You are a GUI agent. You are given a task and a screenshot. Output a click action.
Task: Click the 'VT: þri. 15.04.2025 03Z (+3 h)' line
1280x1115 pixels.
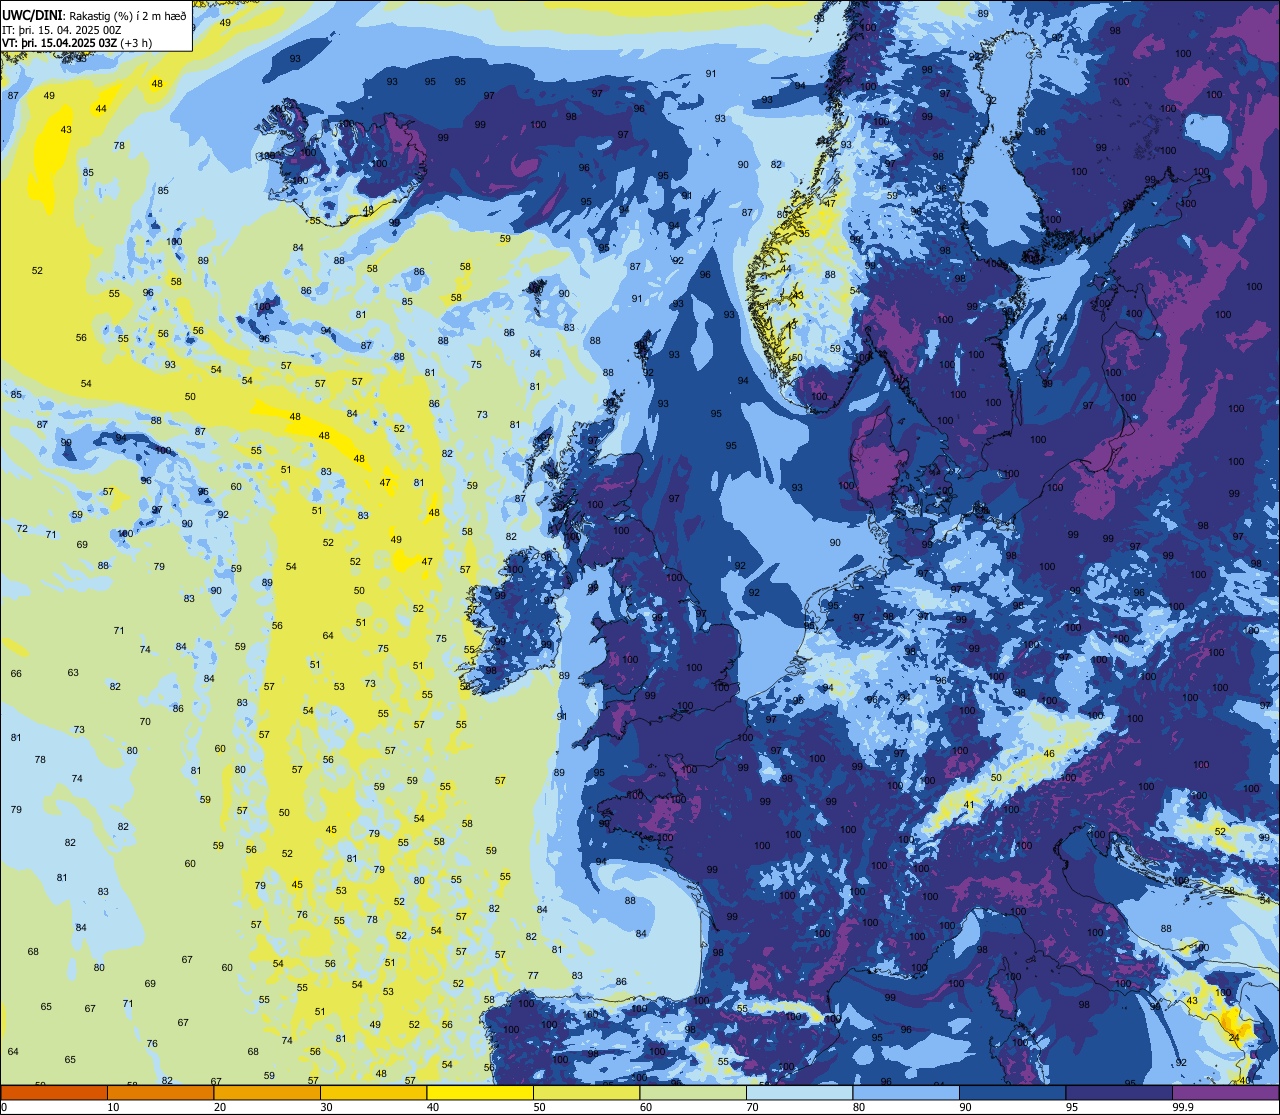(78, 43)
